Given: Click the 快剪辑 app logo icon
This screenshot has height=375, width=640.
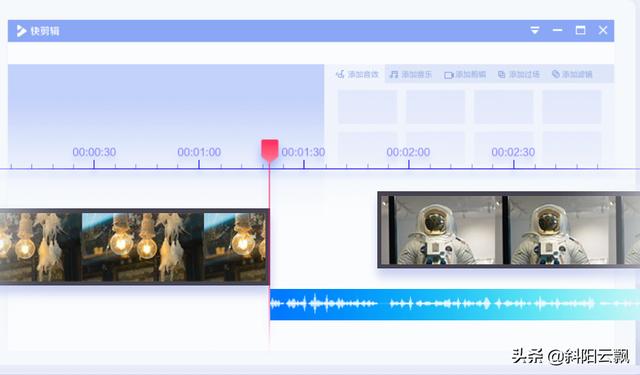Looking at the screenshot, I should click(x=21, y=31).
